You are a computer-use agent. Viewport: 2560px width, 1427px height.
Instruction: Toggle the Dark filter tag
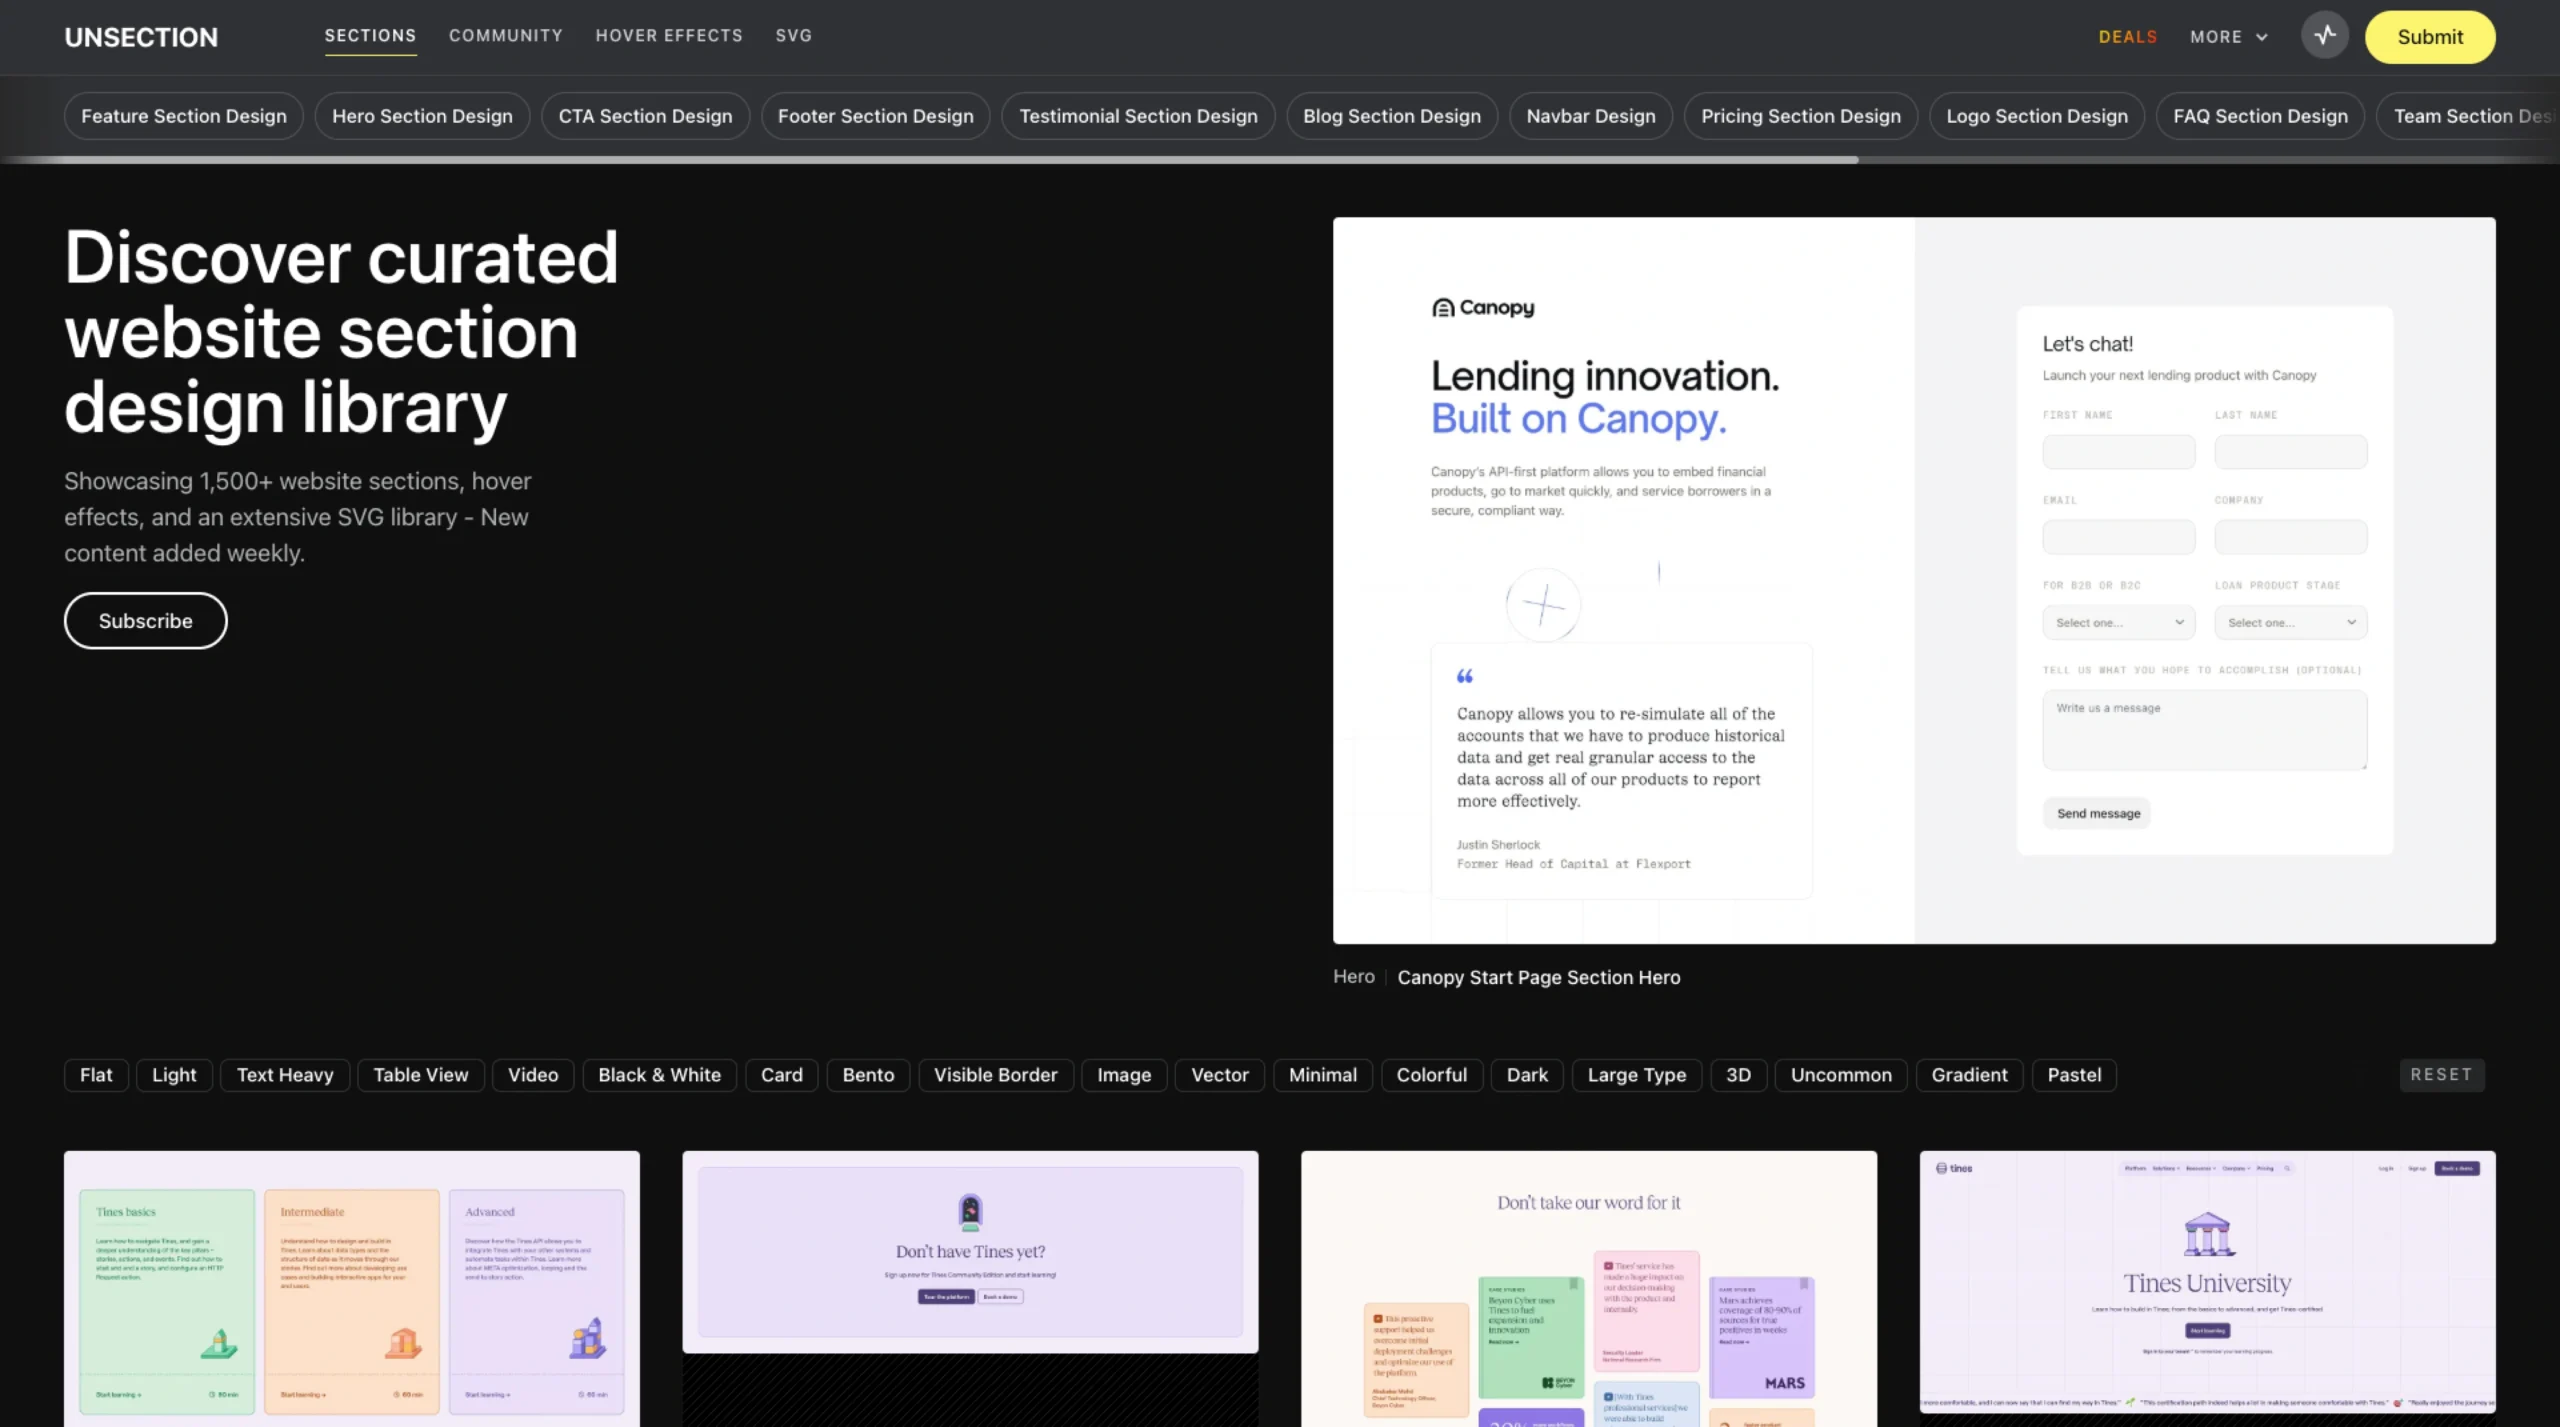click(x=1526, y=1075)
